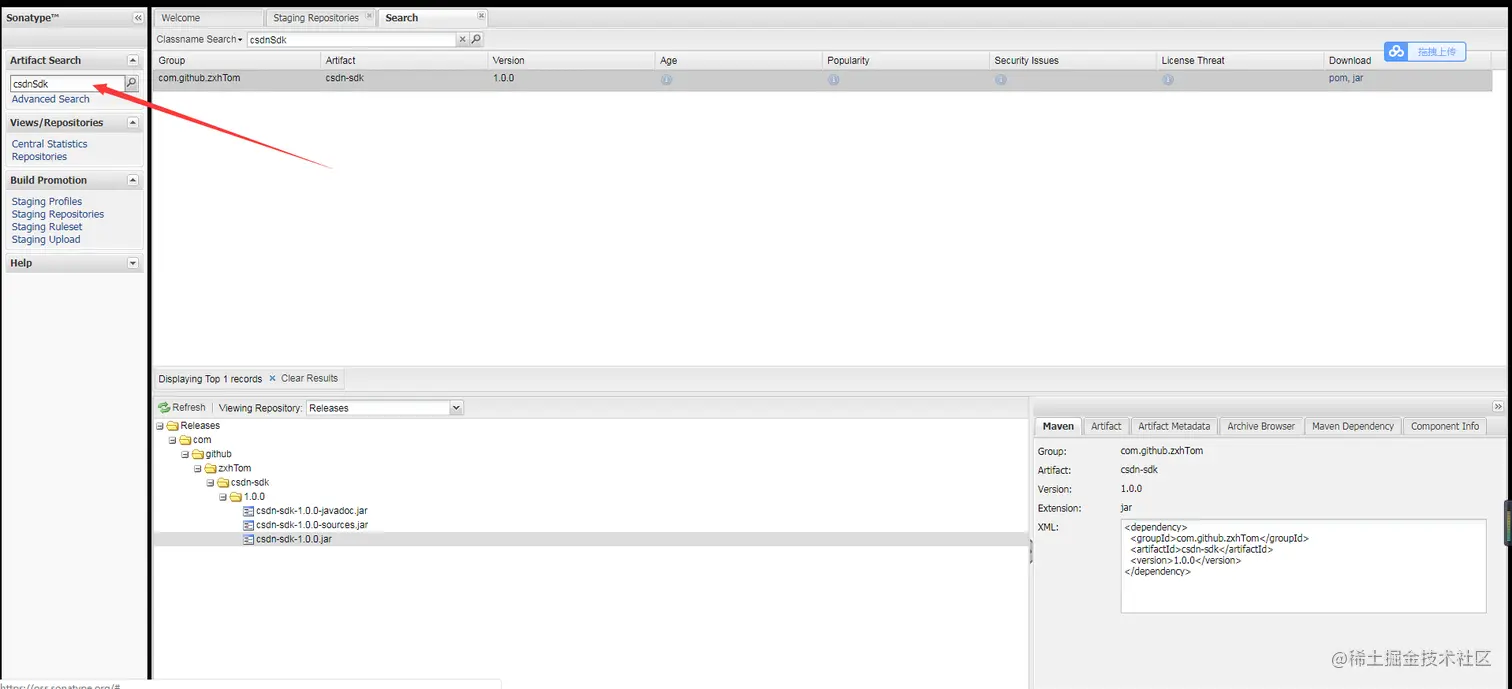The height and width of the screenshot is (689, 1512).
Task: Click the Popularity info icon for csdn-sdk
Action: tap(833, 79)
